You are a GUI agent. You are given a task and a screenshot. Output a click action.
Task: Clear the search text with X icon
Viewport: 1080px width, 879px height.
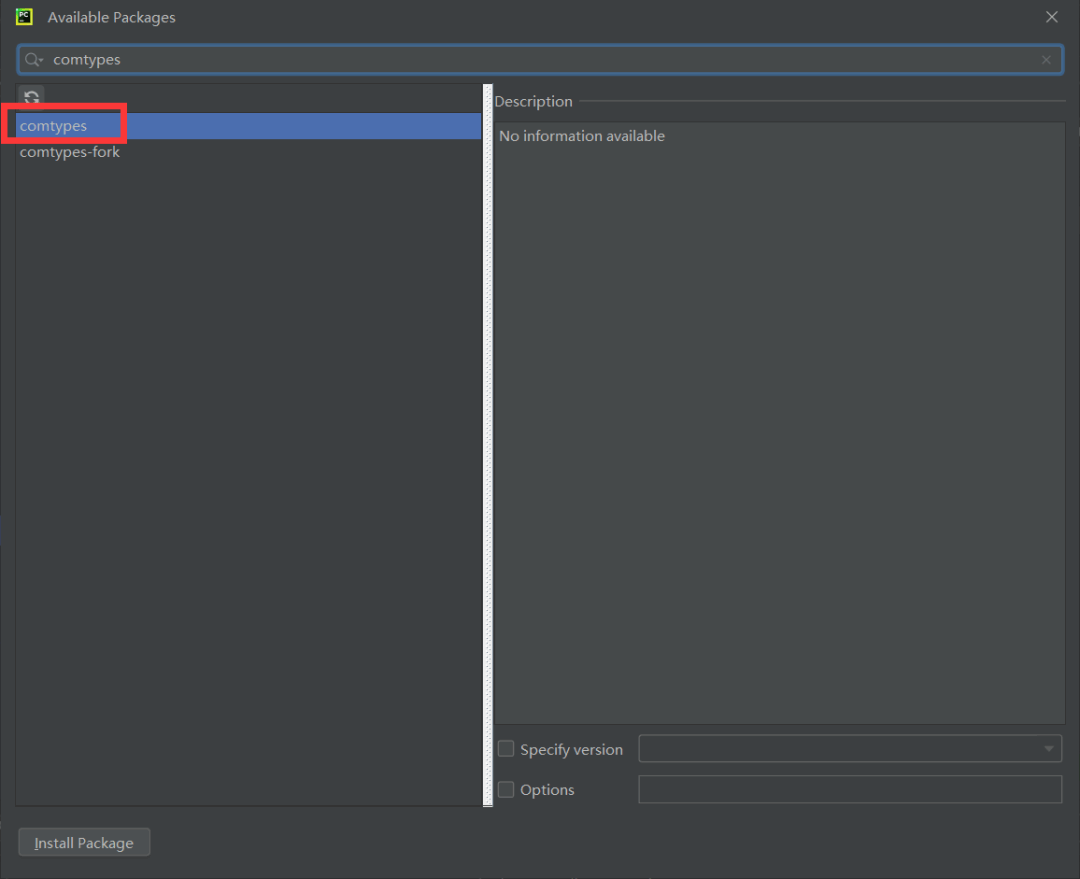1046,60
